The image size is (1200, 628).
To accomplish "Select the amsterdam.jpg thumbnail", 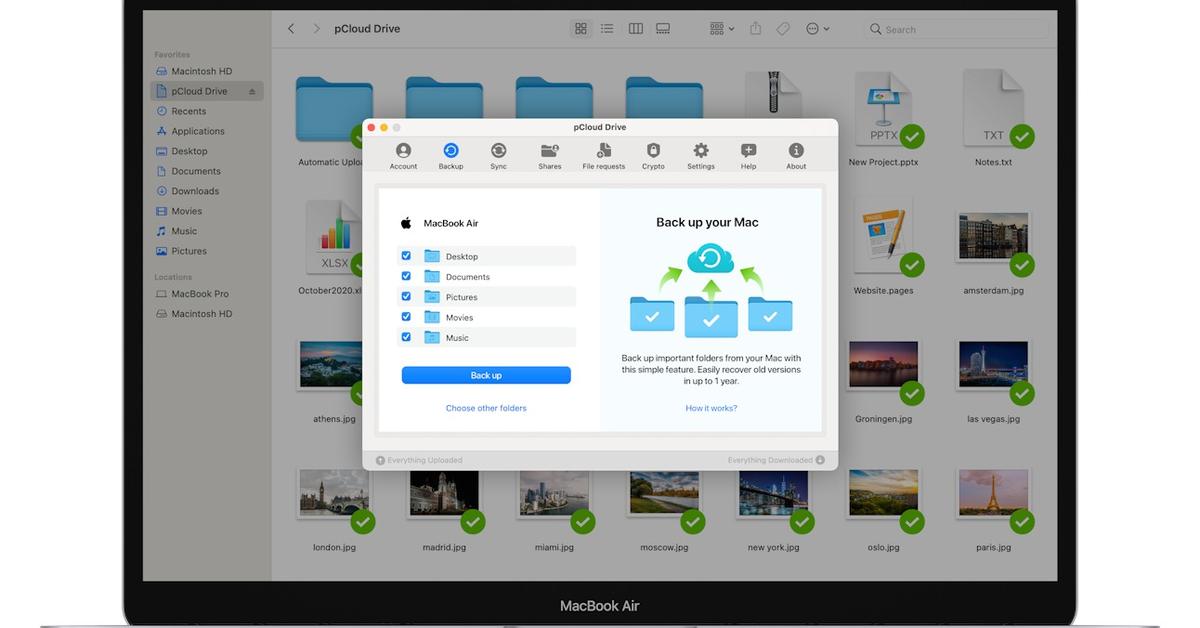I will click(994, 238).
